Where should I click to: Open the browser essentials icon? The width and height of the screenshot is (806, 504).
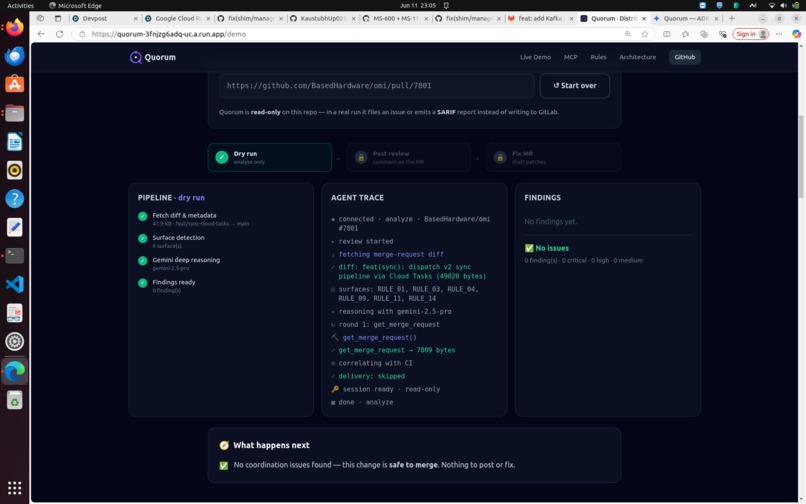pyautogui.click(x=722, y=34)
